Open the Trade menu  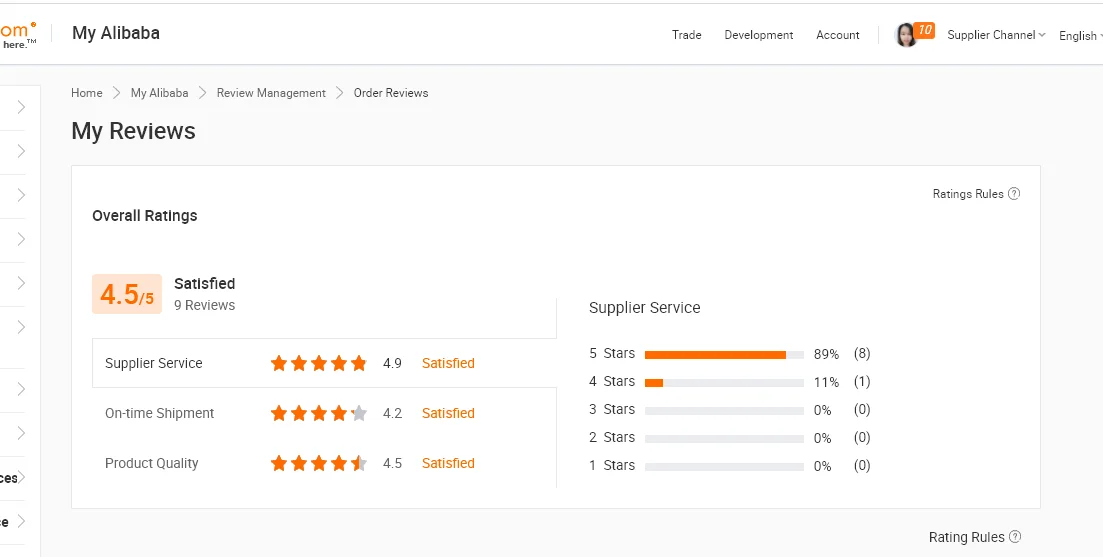[x=686, y=35]
